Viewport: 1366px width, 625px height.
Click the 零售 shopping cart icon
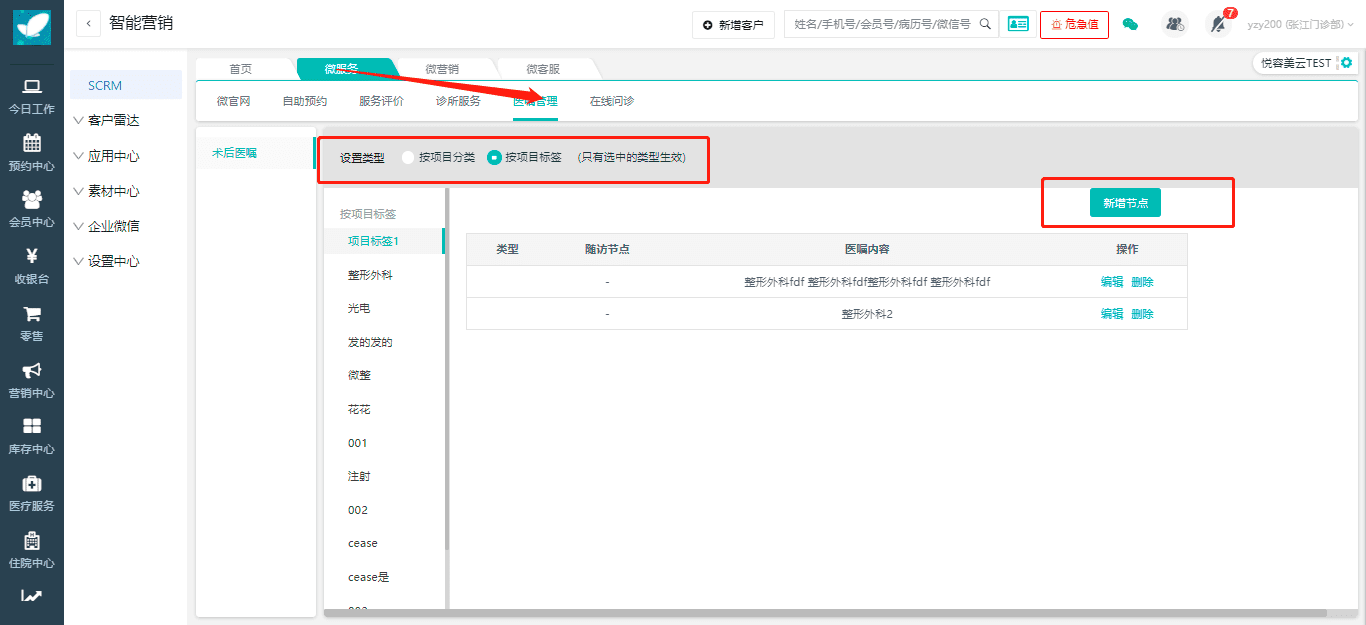31,314
